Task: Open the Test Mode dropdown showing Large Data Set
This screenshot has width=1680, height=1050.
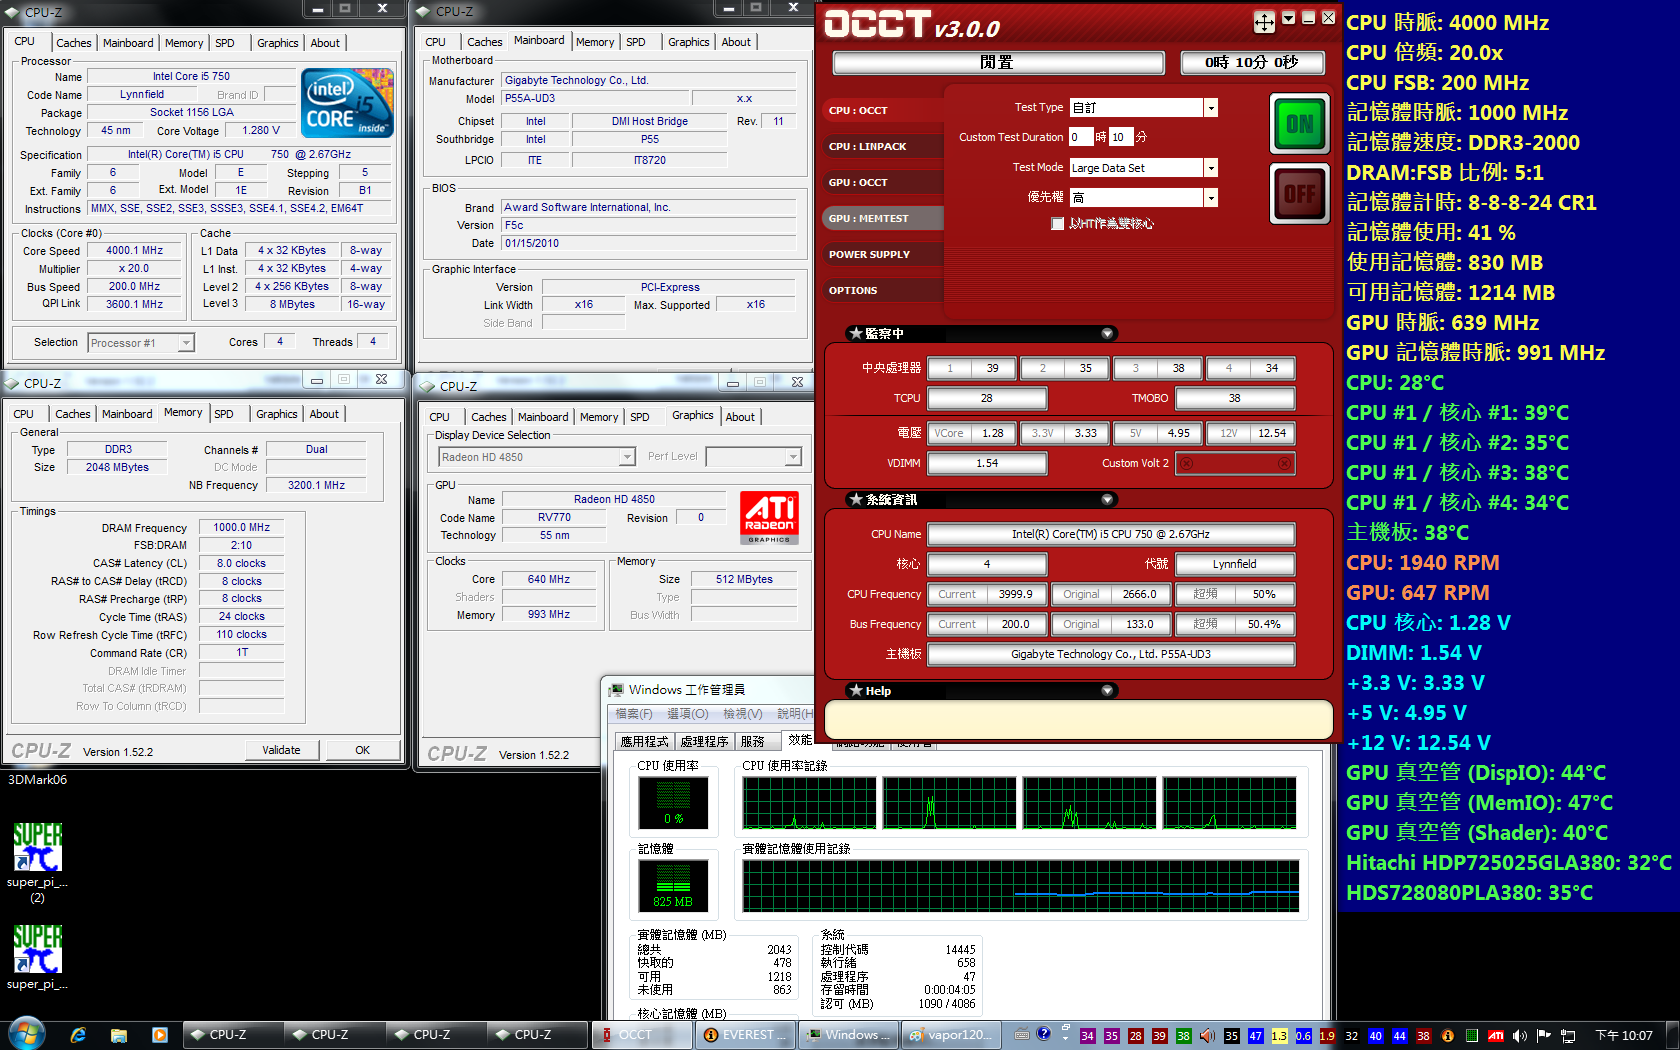Action: [x=1211, y=168]
